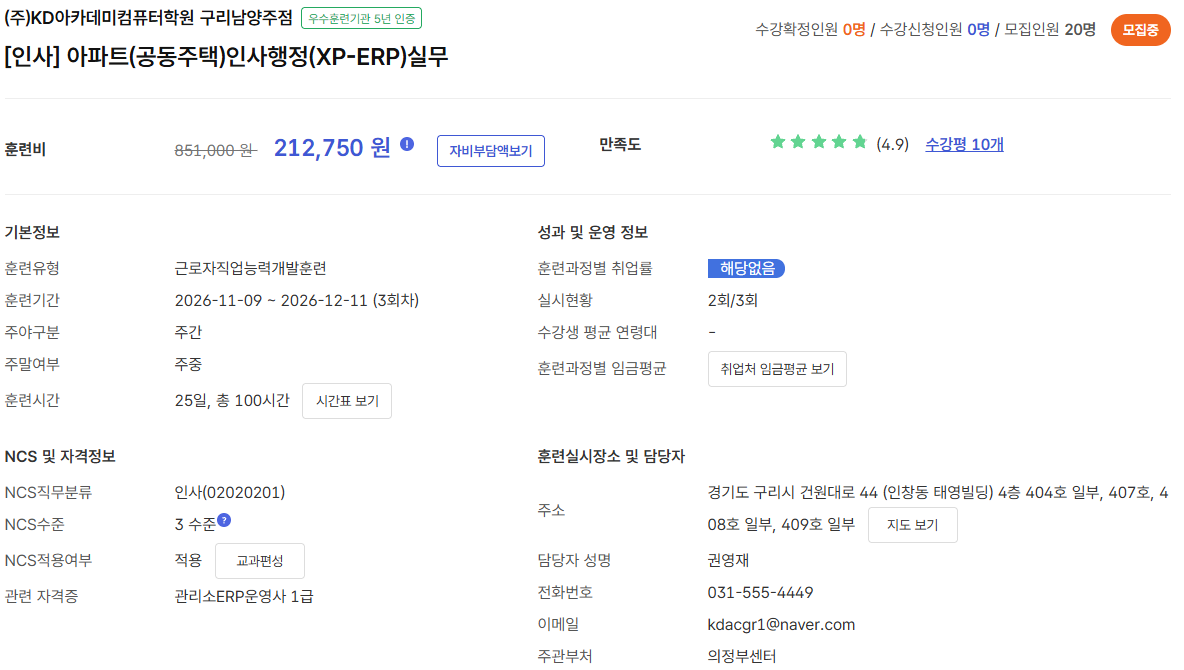
Task: Click the 실시현황 value 2회/3회
Action: click(x=732, y=301)
